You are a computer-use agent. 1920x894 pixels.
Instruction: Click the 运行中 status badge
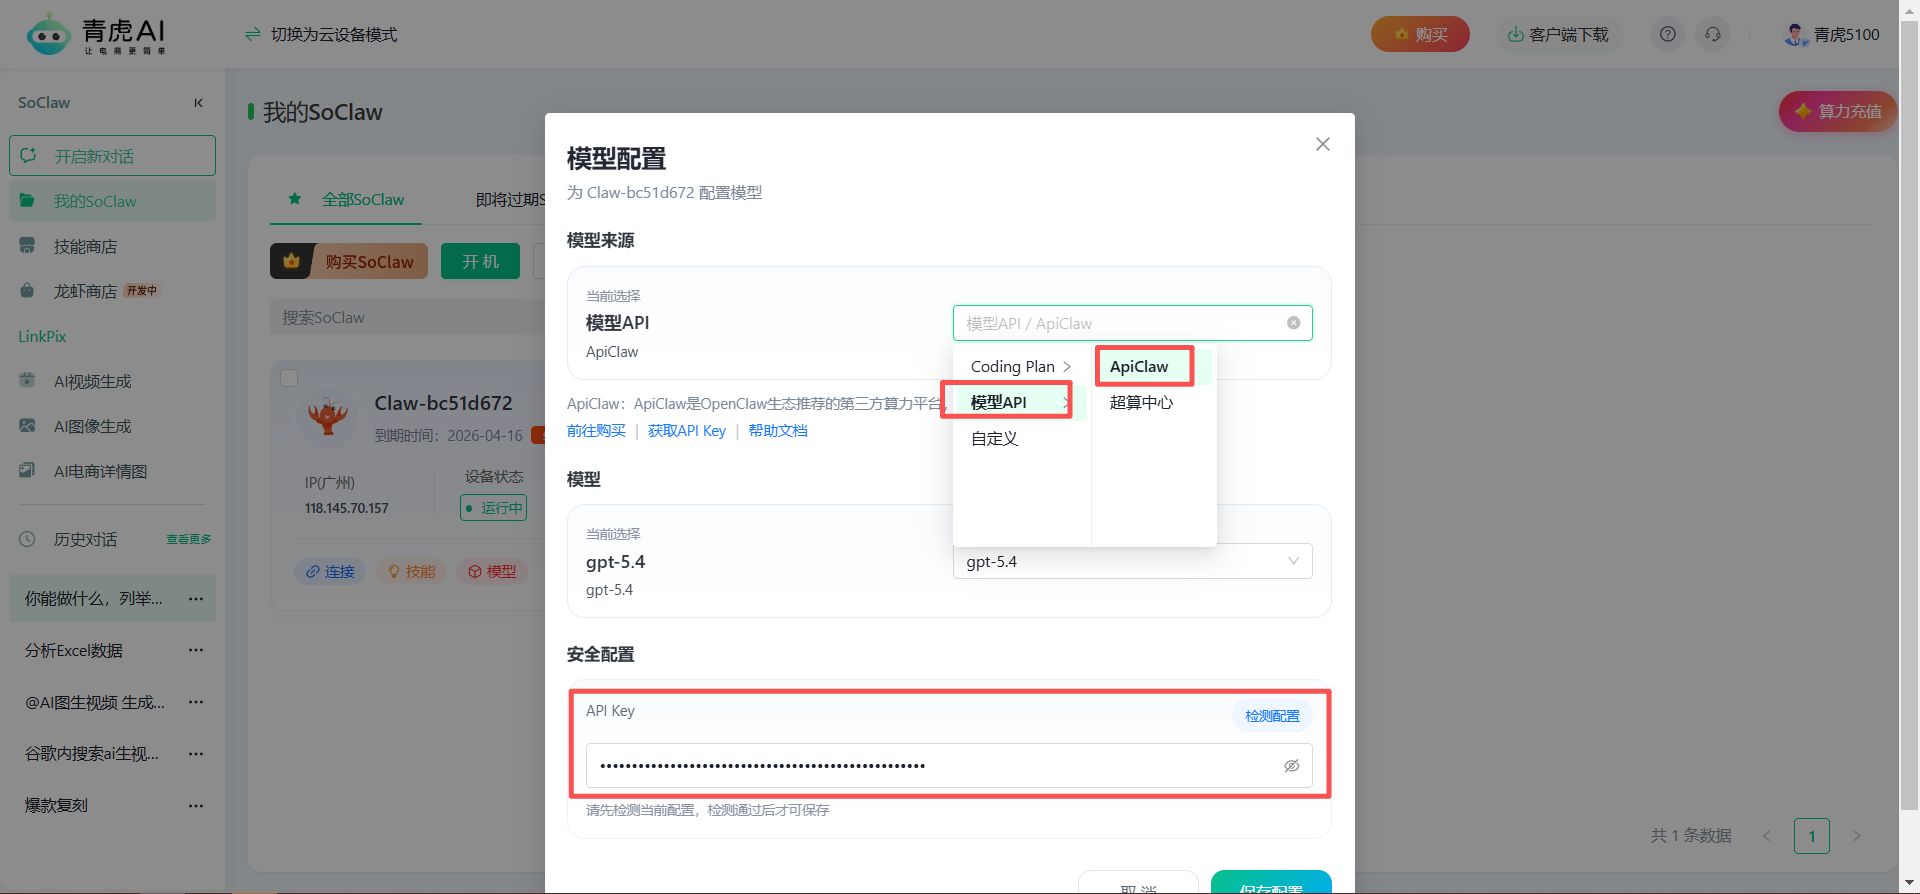[494, 508]
